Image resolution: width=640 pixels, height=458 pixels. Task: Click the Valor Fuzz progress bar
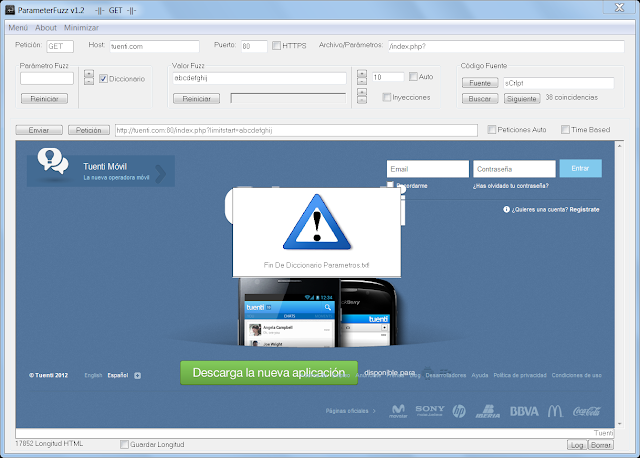pos(288,98)
